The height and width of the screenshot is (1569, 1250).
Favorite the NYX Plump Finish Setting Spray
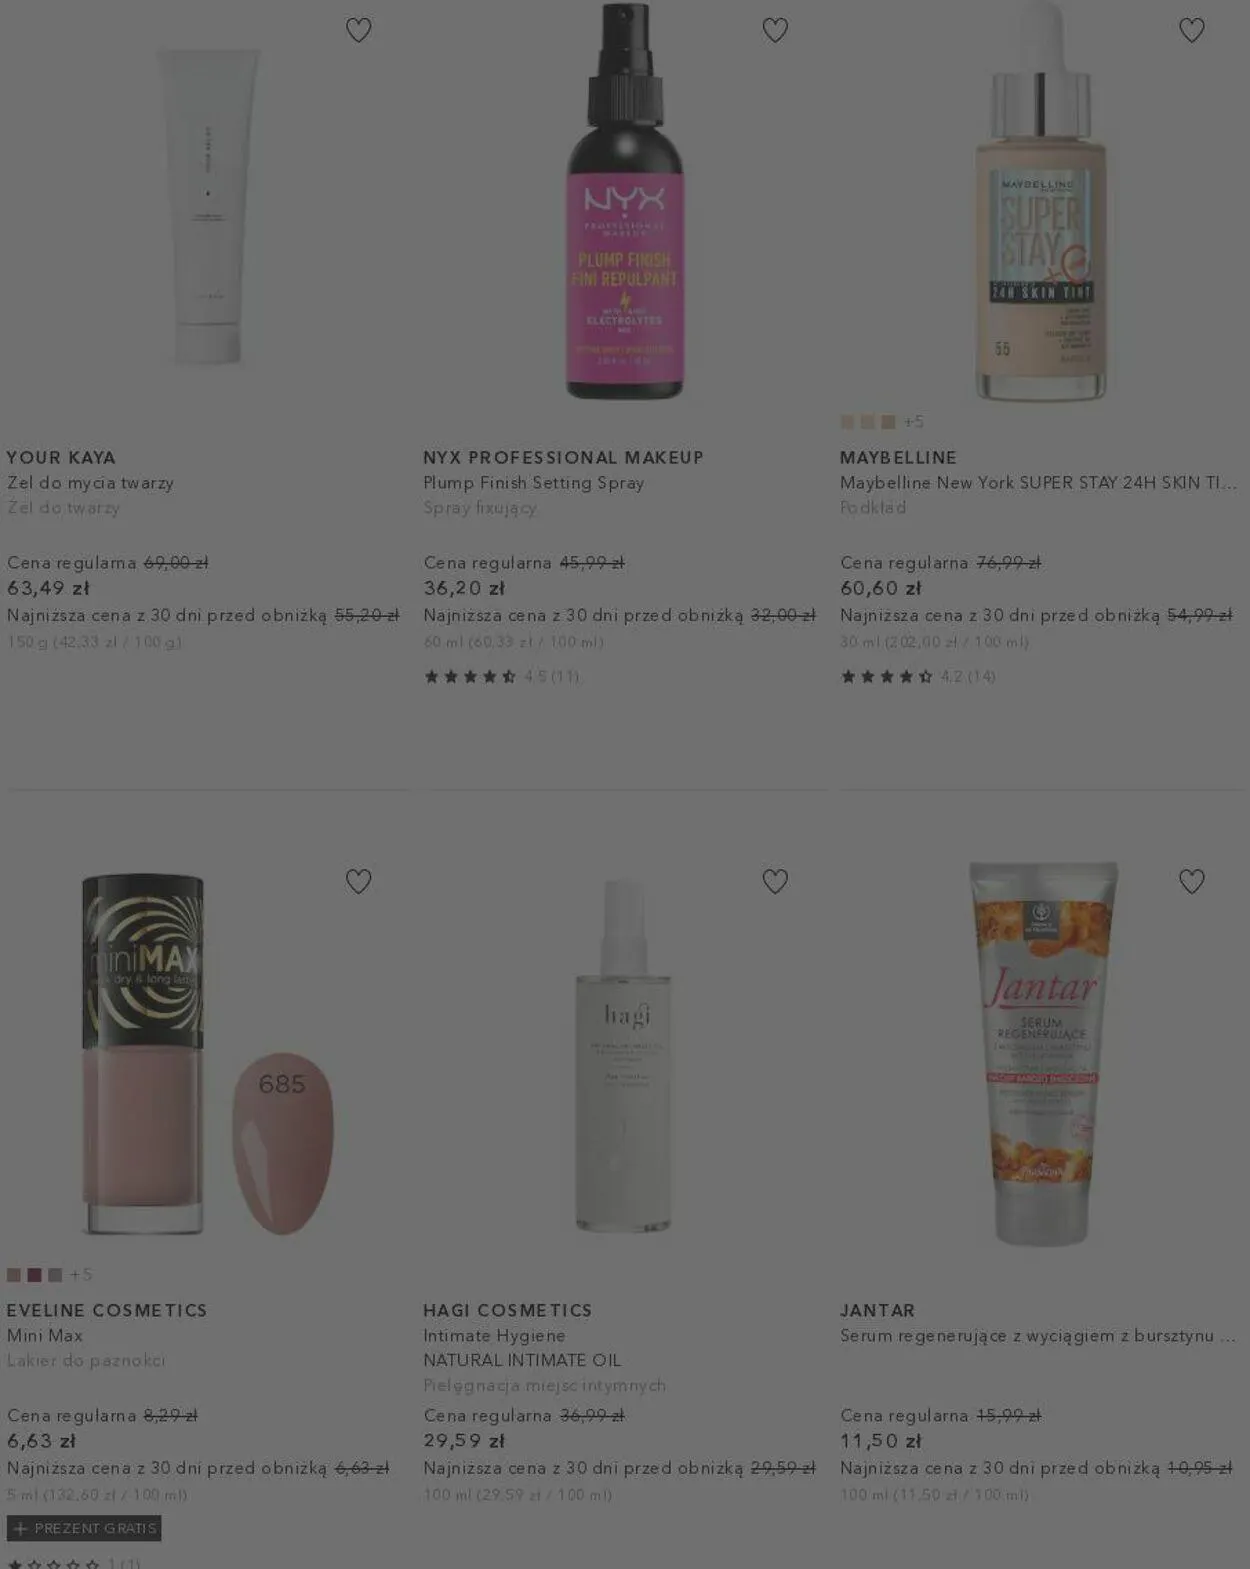(x=775, y=30)
